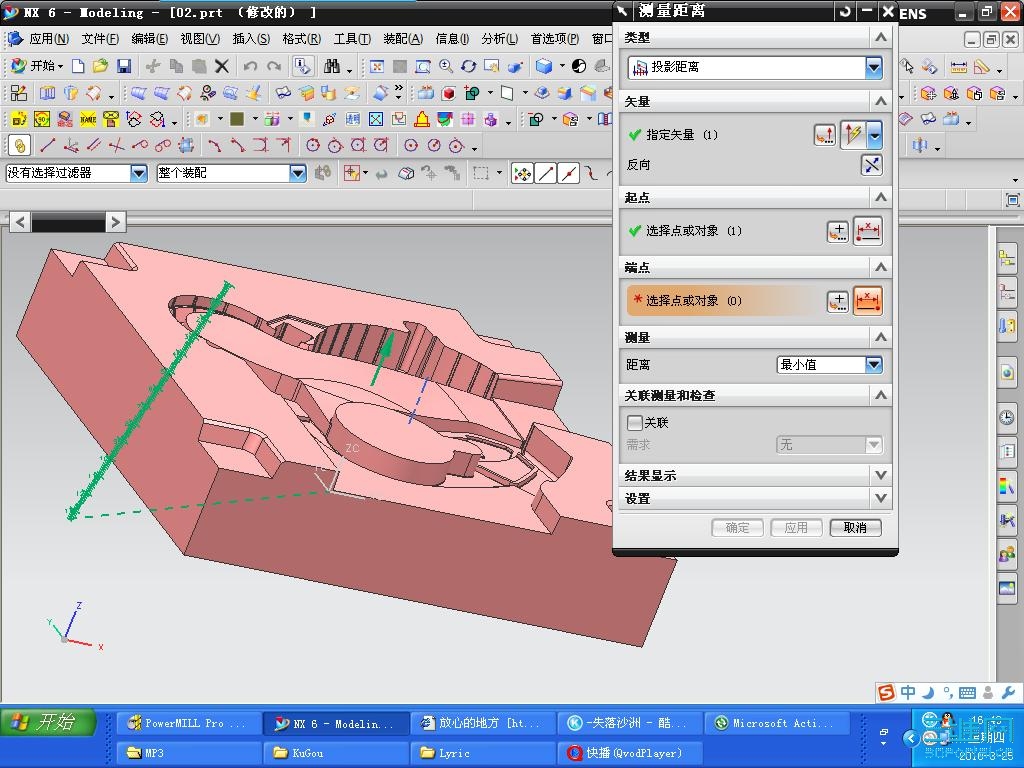Click the Reverse direction icon in dialog
Viewport: 1024px width, 768px height.
point(872,165)
